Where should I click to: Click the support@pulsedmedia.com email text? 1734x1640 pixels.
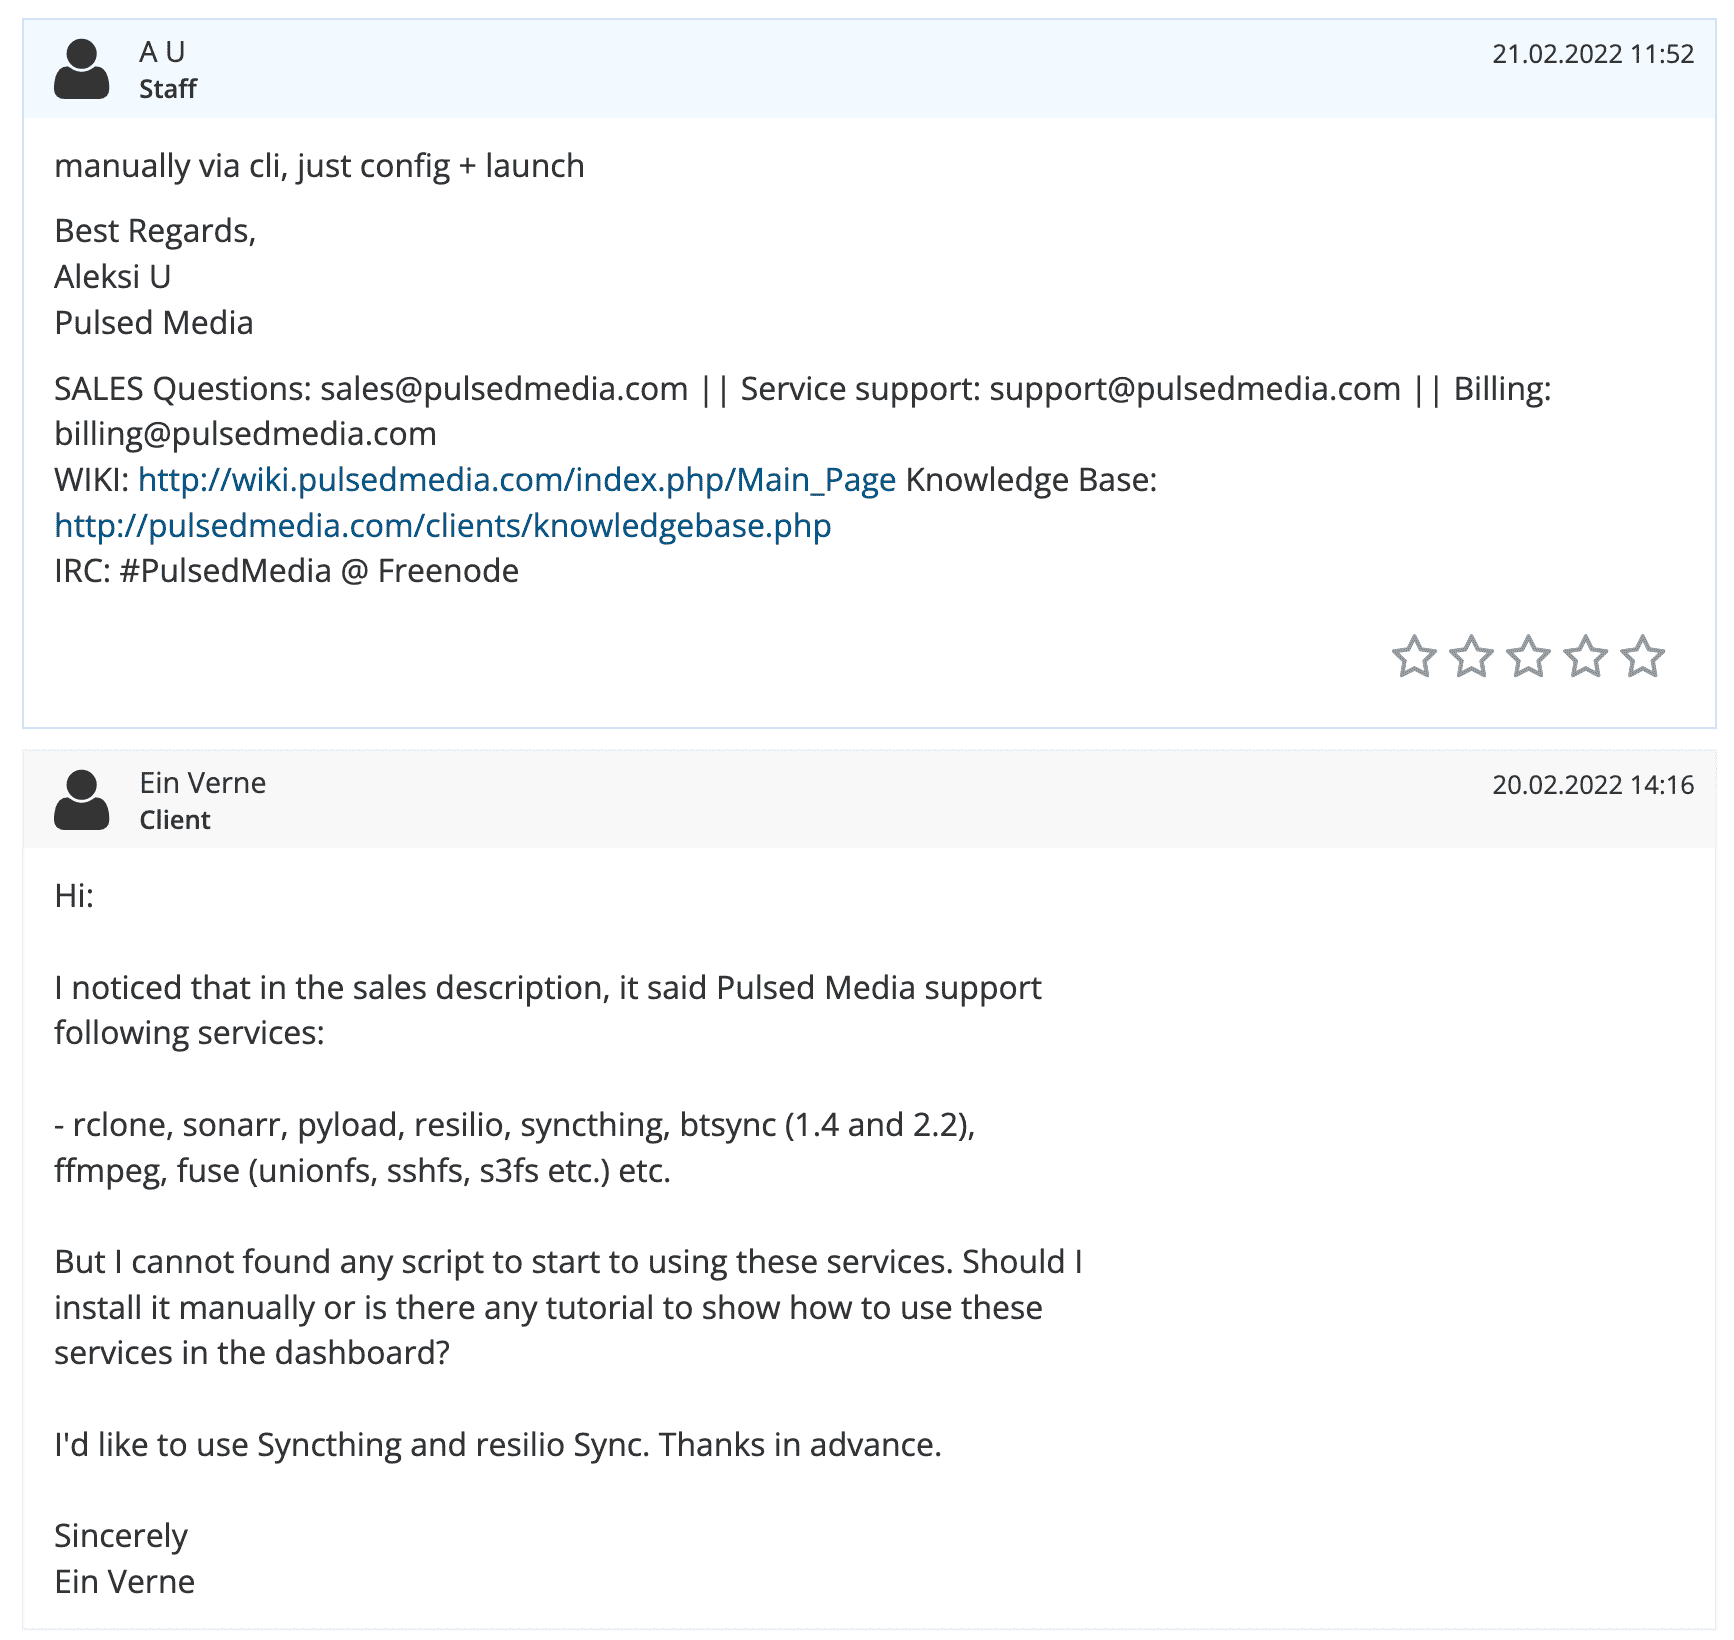click(1195, 389)
